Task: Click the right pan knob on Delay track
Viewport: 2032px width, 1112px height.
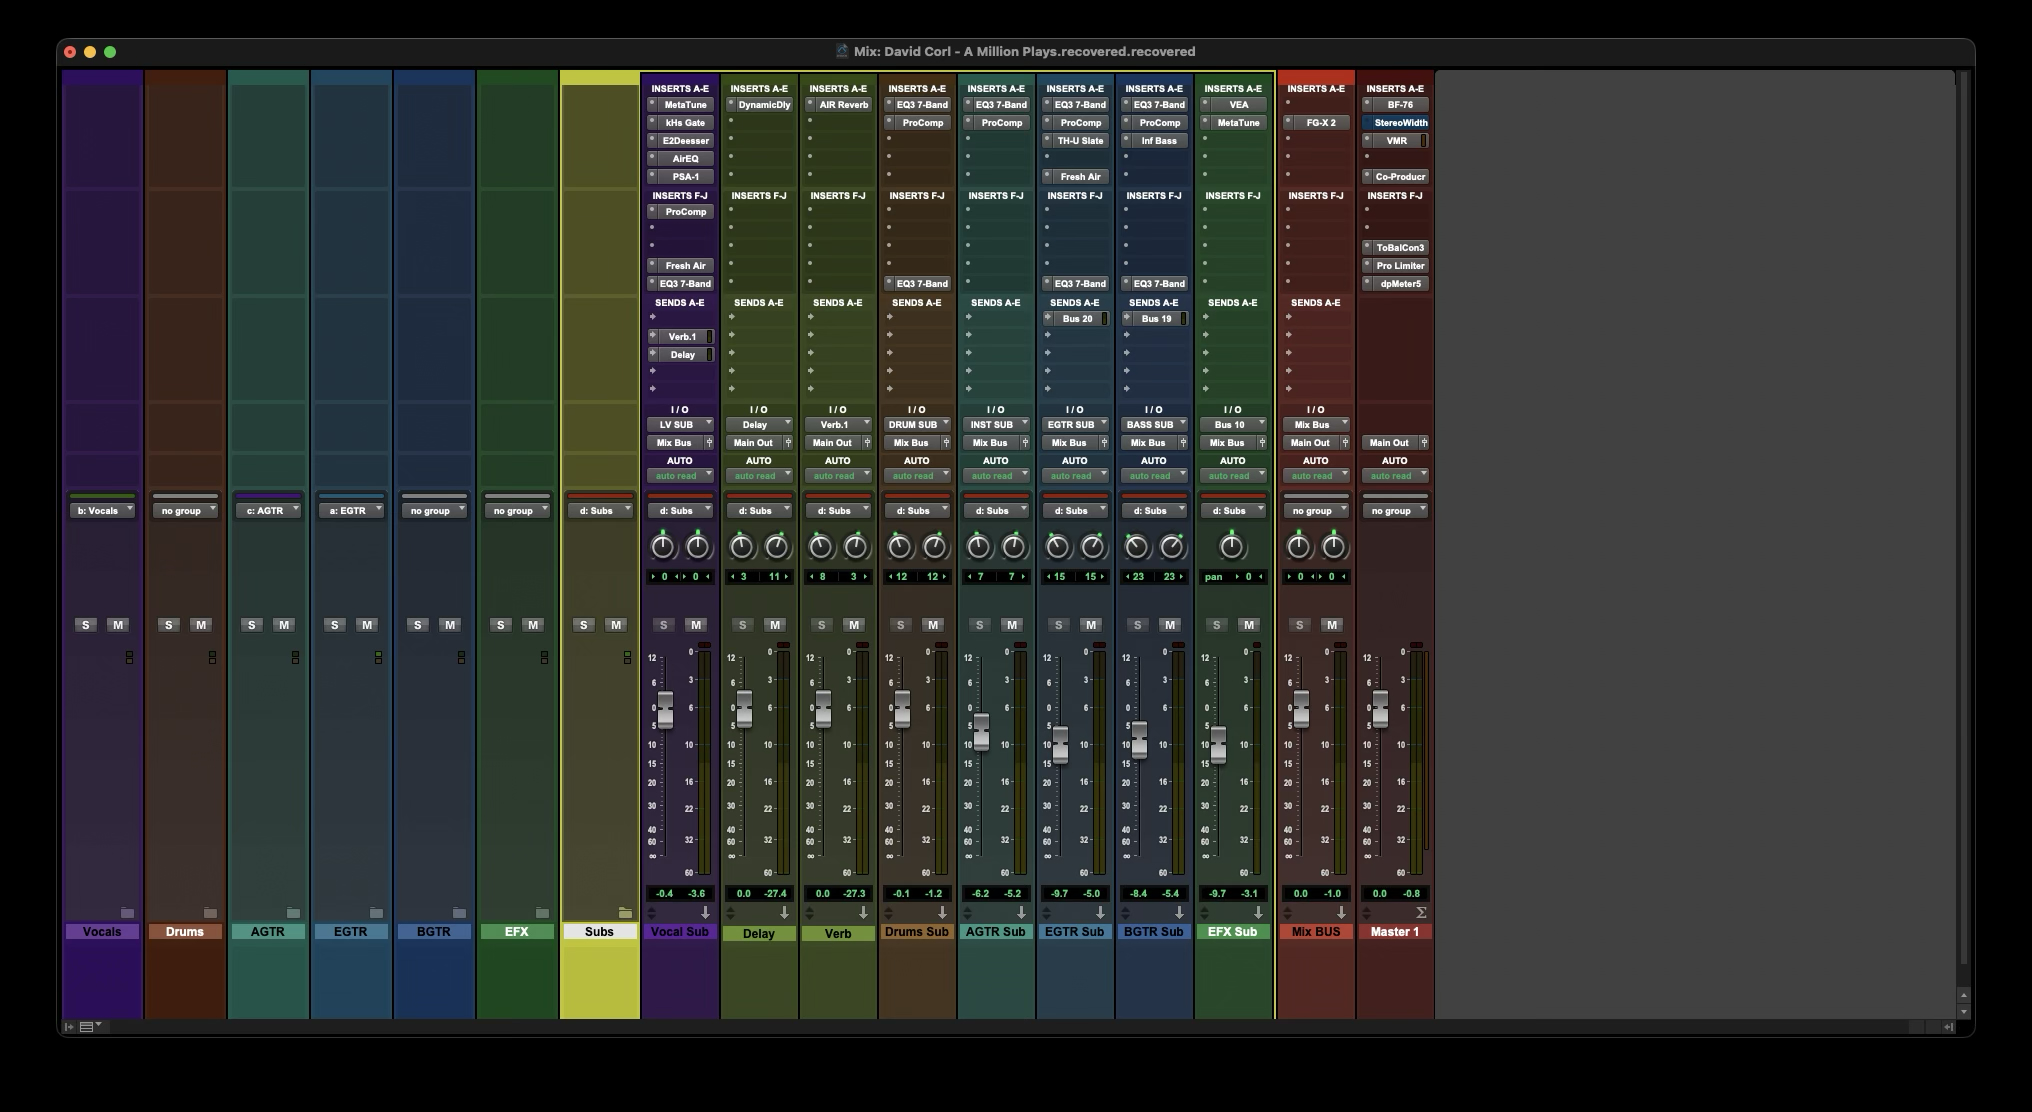Action: point(777,547)
